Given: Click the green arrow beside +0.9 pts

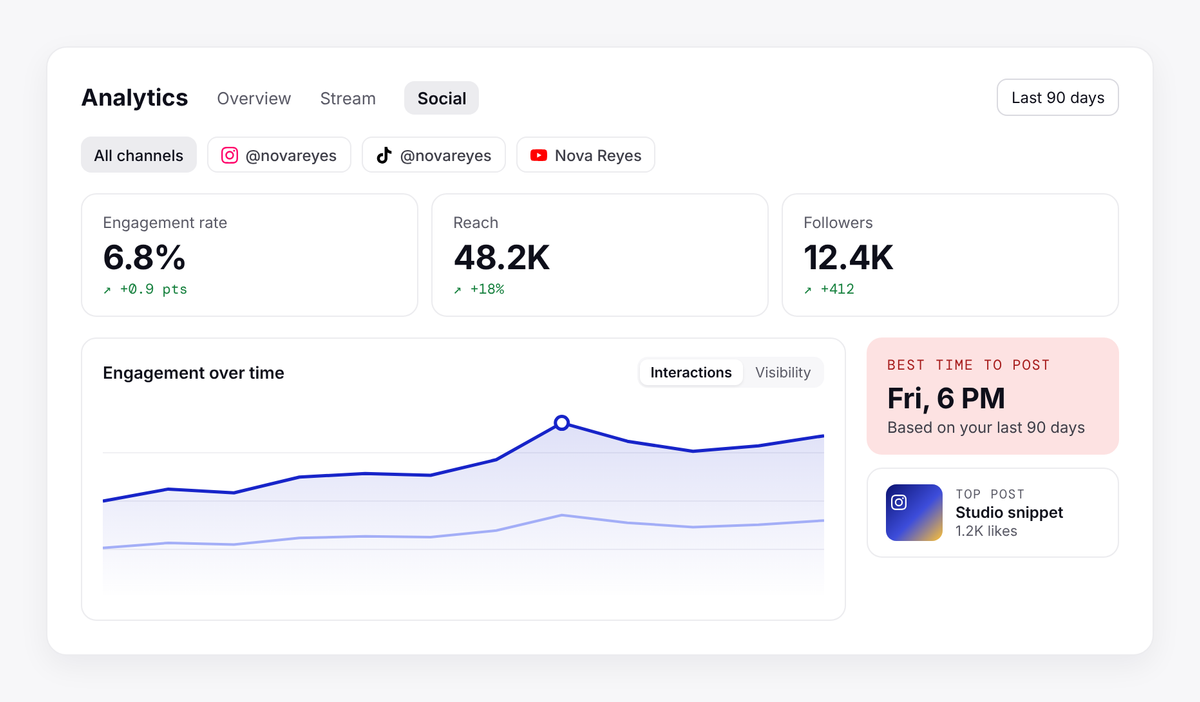Looking at the screenshot, I should [108, 290].
